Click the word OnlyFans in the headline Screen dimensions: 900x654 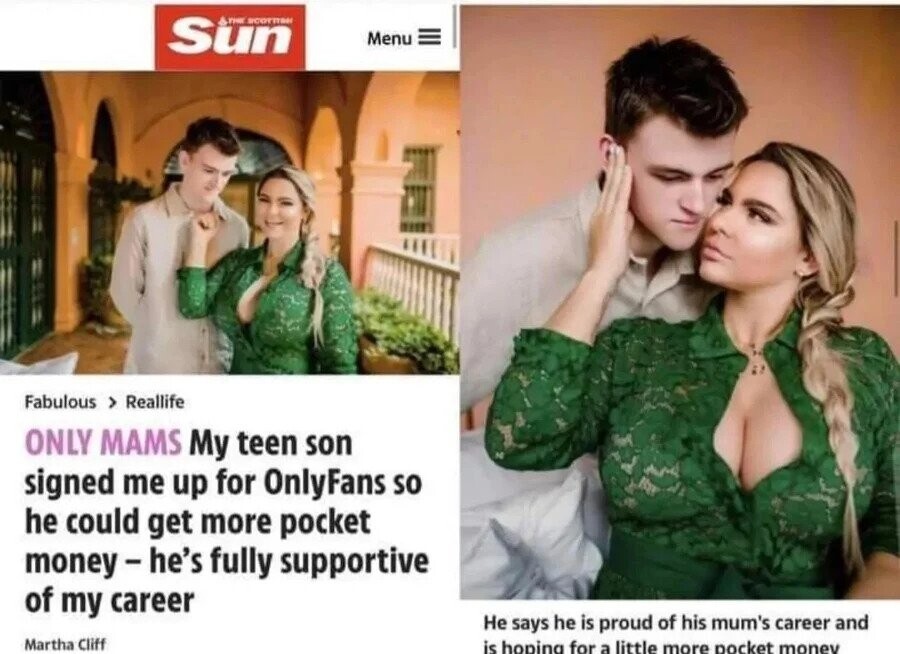pyautogui.click(x=324, y=483)
